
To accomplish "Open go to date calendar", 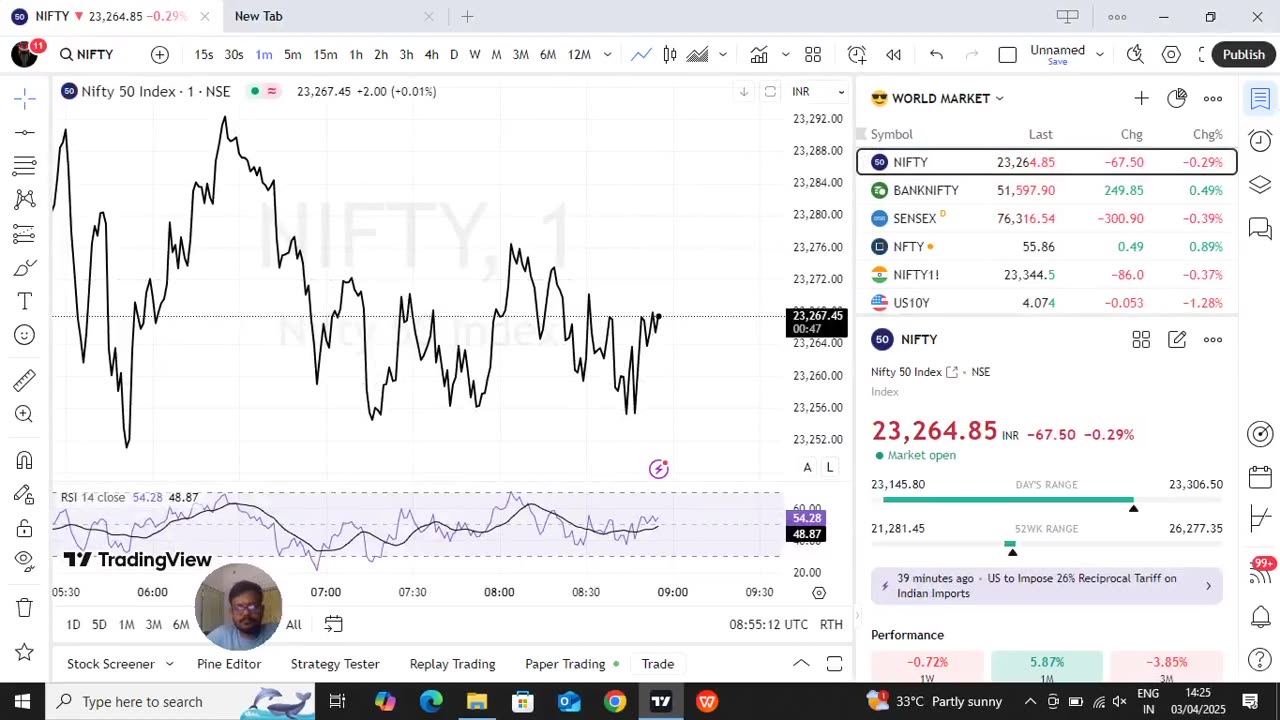I will (x=333, y=624).
